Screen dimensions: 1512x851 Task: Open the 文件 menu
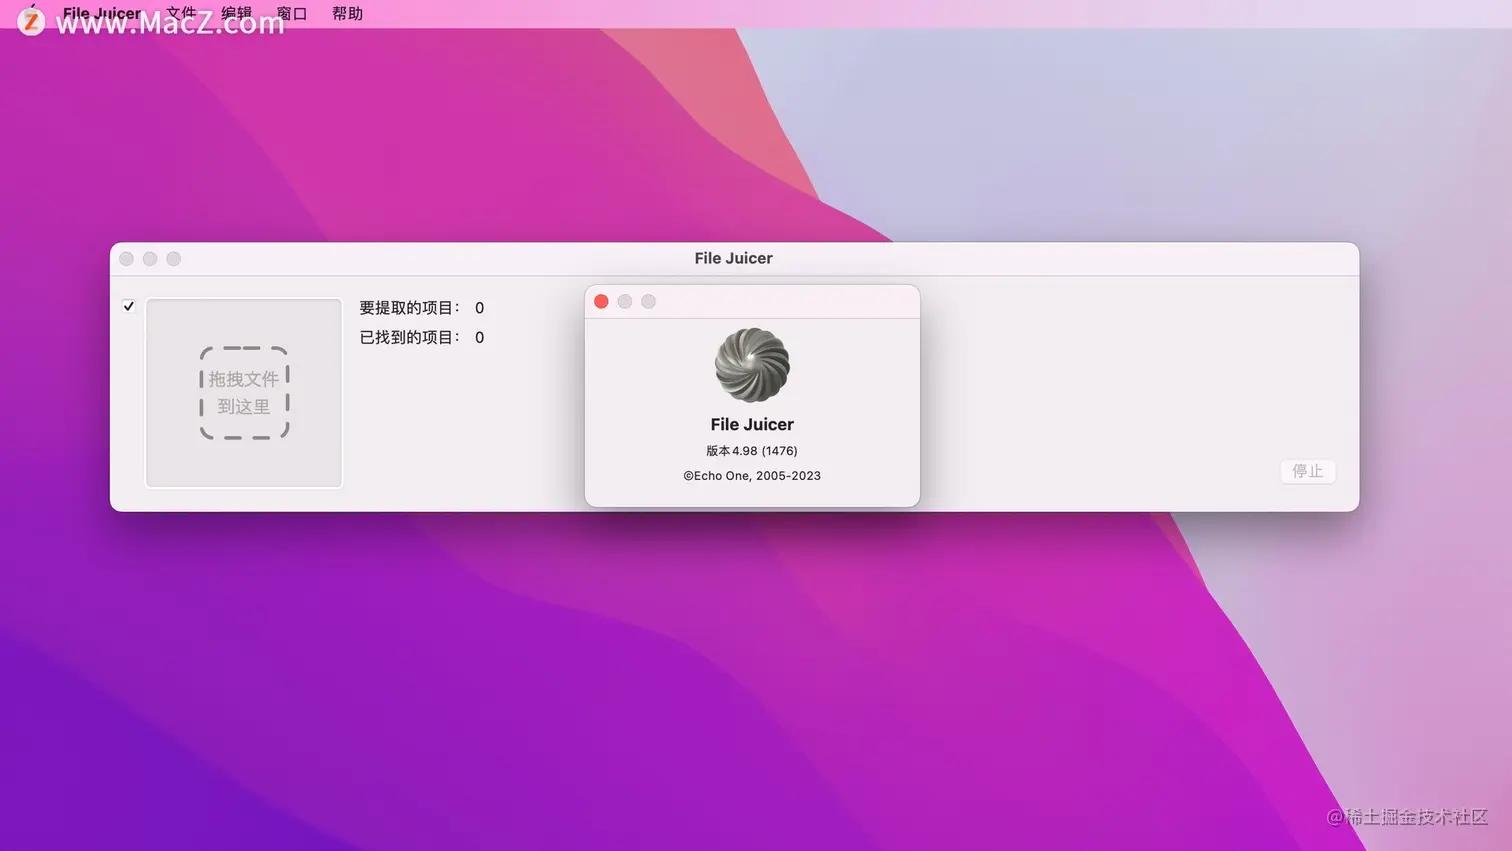[x=181, y=14]
